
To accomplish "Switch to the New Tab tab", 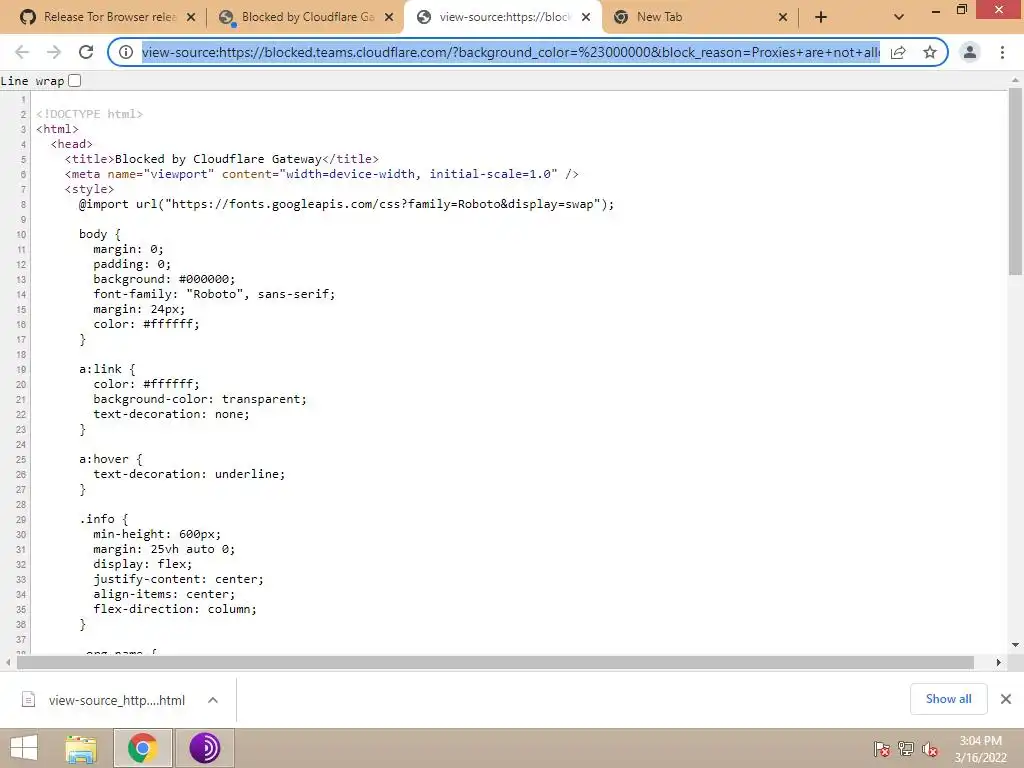I will coord(702,17).
